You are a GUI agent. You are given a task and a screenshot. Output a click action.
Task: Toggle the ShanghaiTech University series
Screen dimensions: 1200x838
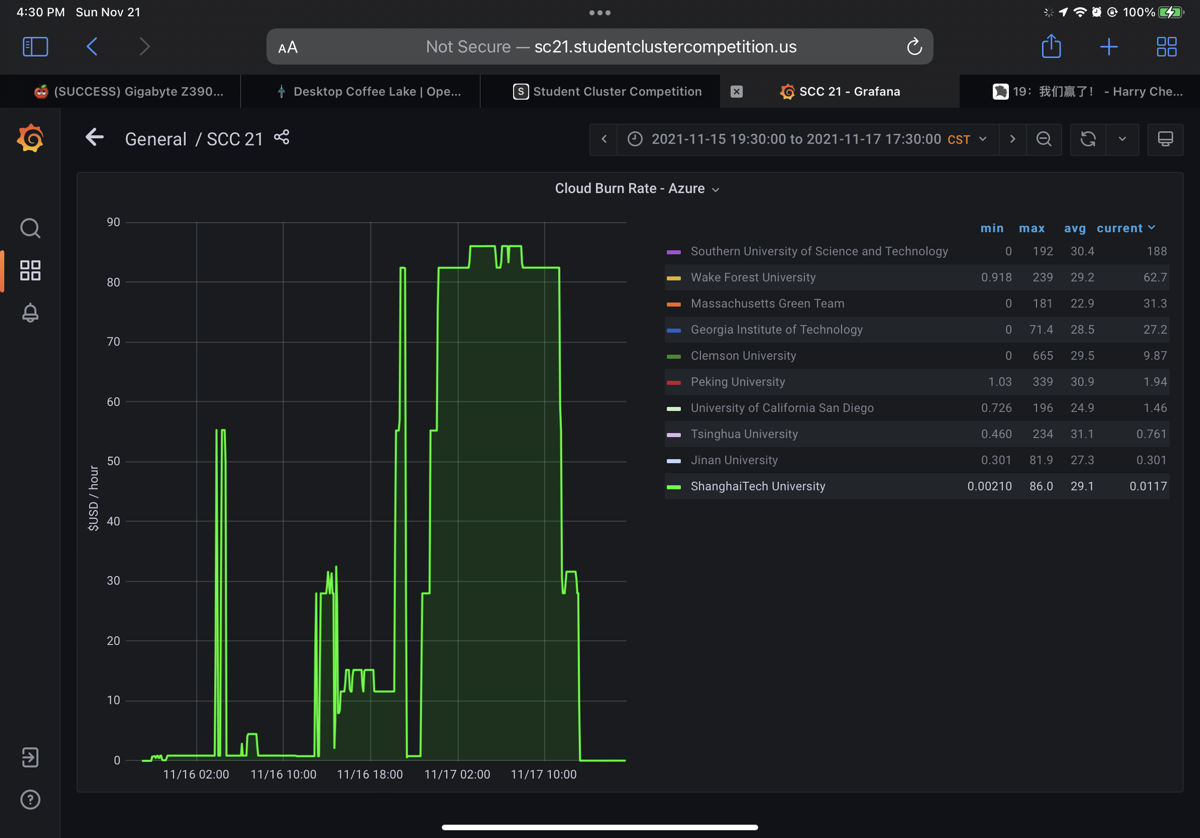point(758,486)
